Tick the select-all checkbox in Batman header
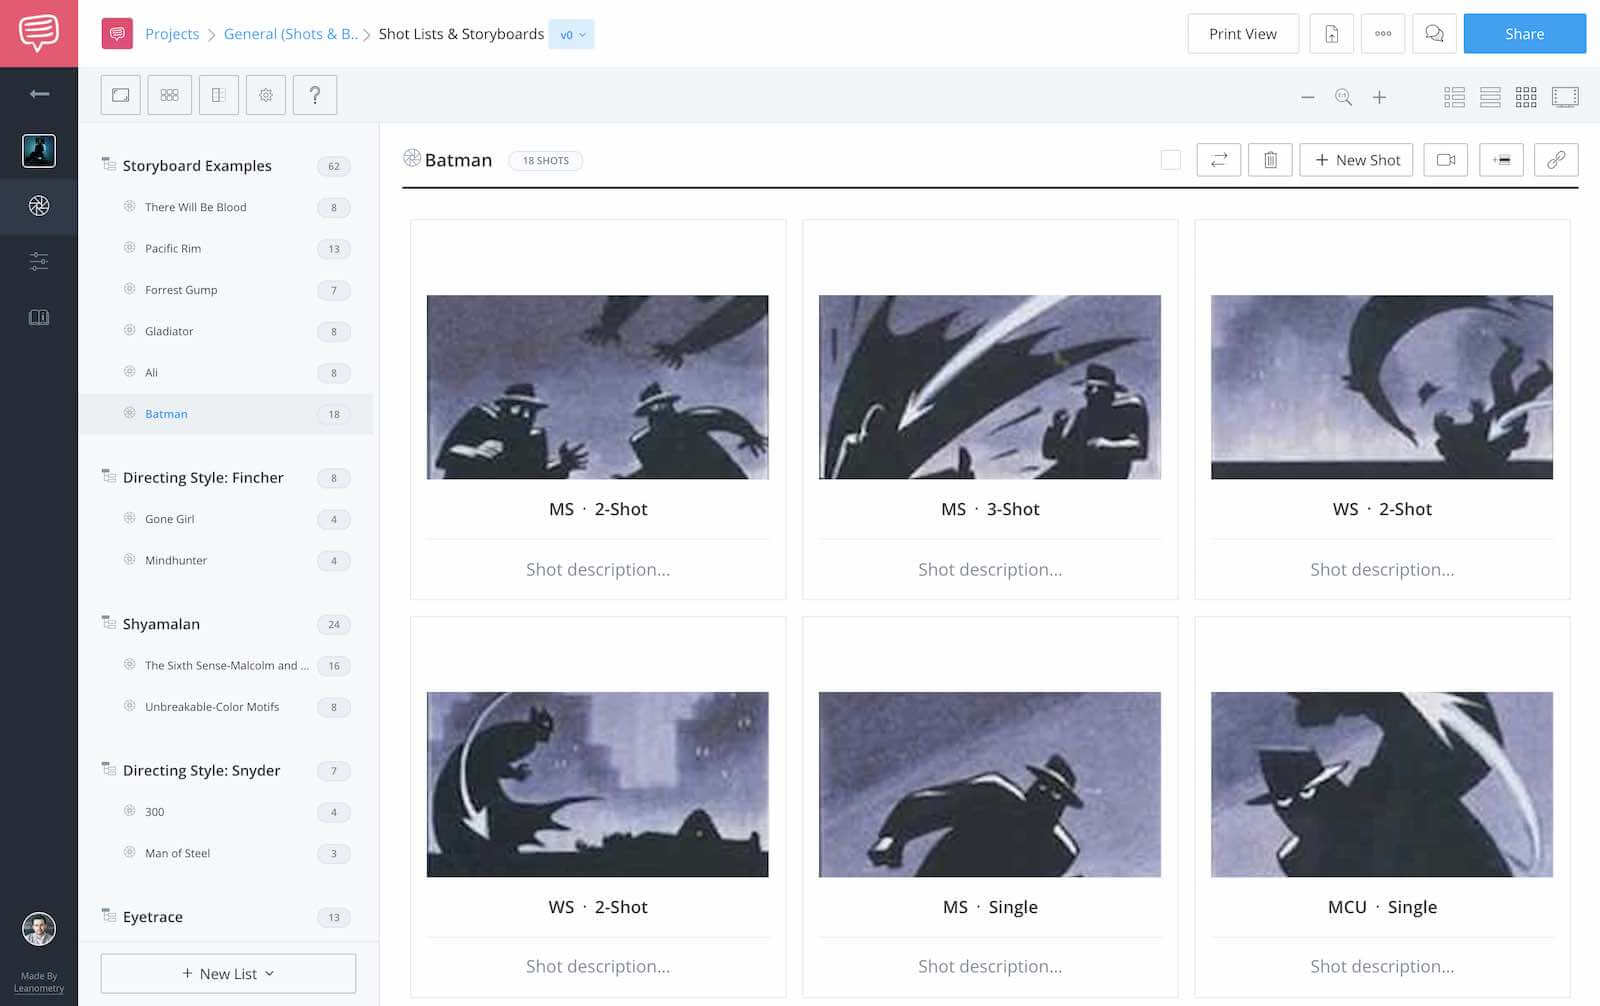This screenshot has width=1600, height=1006. click(1171, 160)
